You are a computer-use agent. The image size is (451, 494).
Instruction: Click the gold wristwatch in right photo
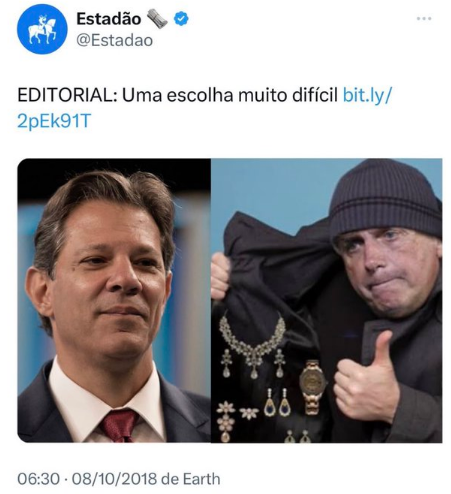pos(312,387)
